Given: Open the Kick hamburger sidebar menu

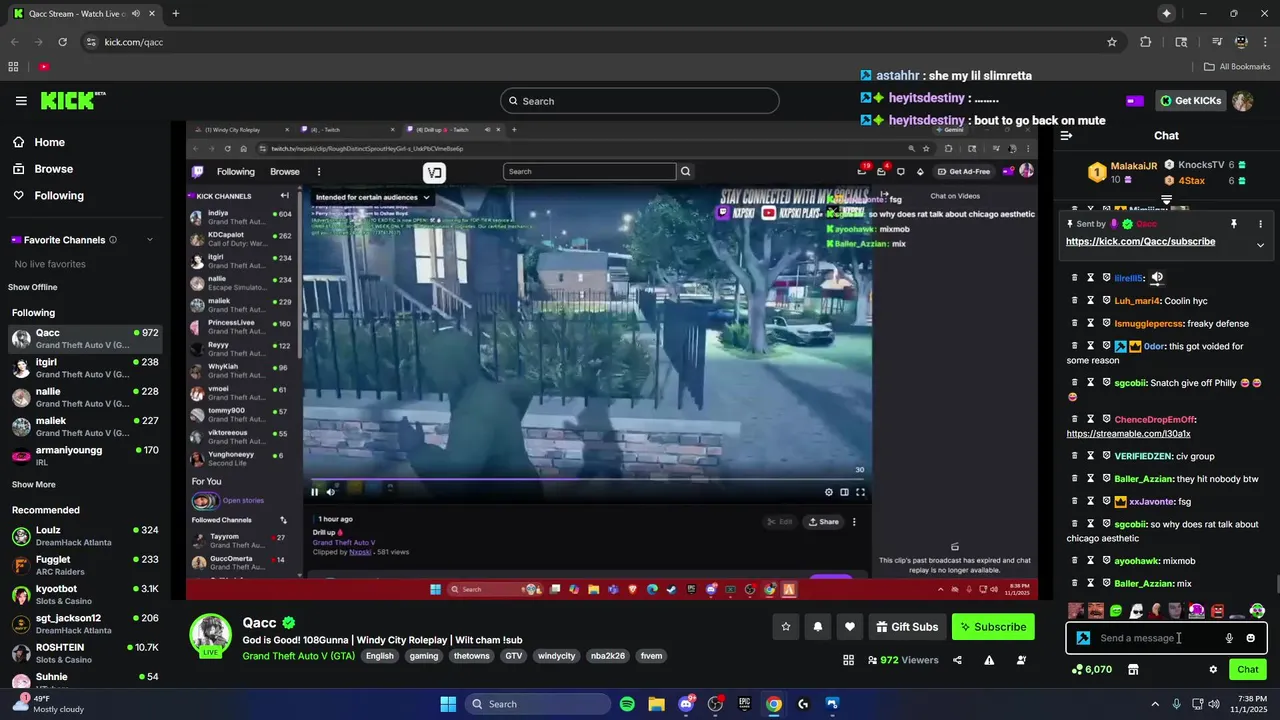Looking at the screenshot, I should [x=21, y=101].
